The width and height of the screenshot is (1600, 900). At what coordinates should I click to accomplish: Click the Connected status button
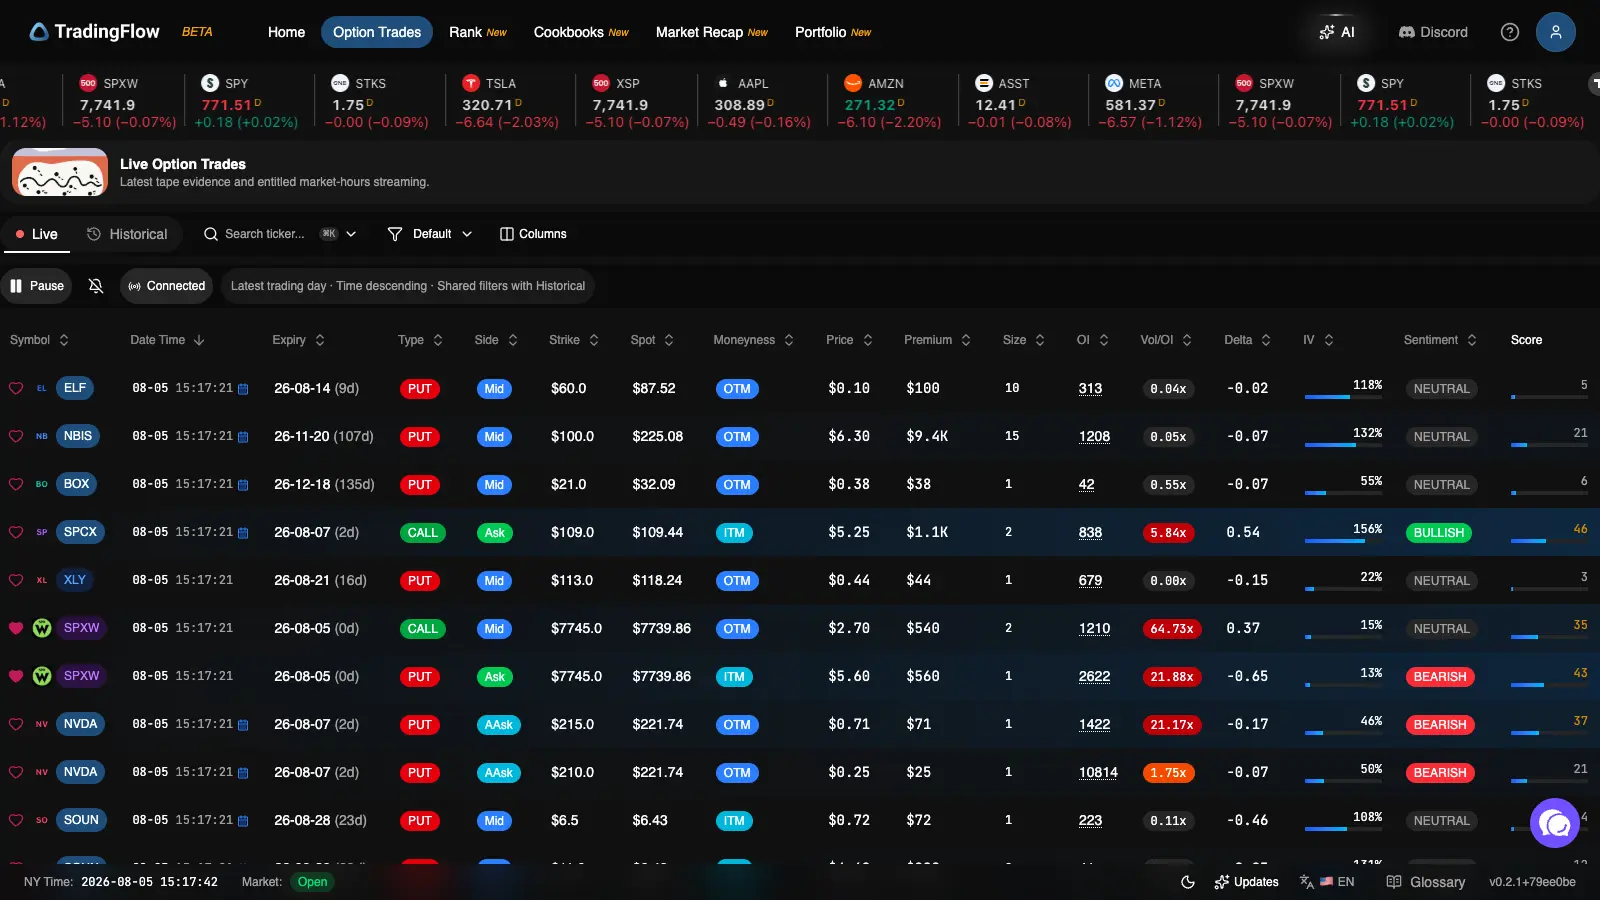pos(167,286)
